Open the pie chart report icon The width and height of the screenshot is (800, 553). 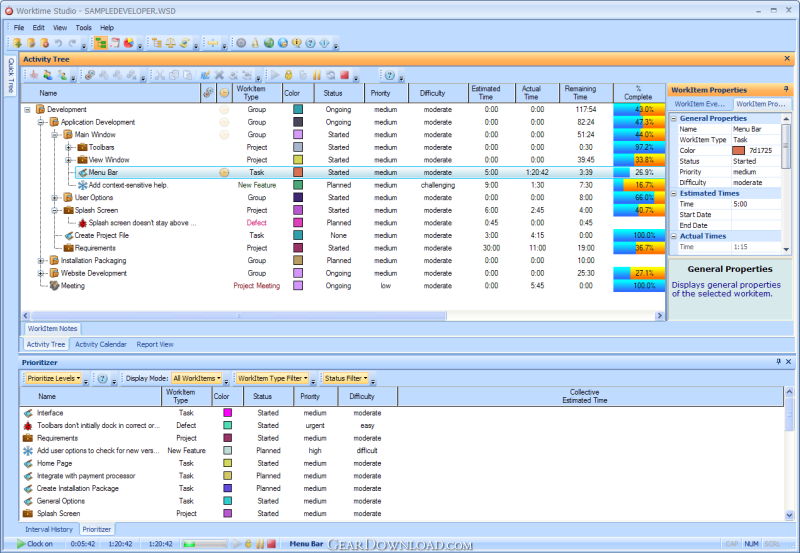coord(129,43)
